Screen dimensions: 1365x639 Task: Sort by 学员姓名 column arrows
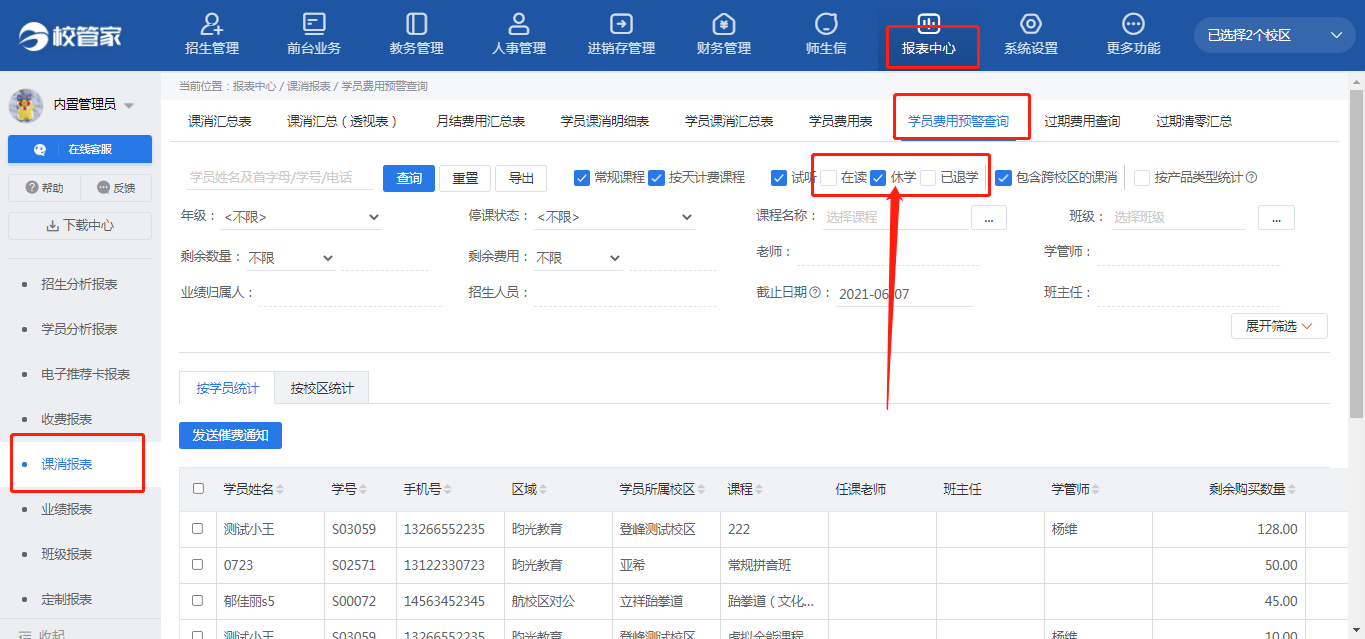280,490
